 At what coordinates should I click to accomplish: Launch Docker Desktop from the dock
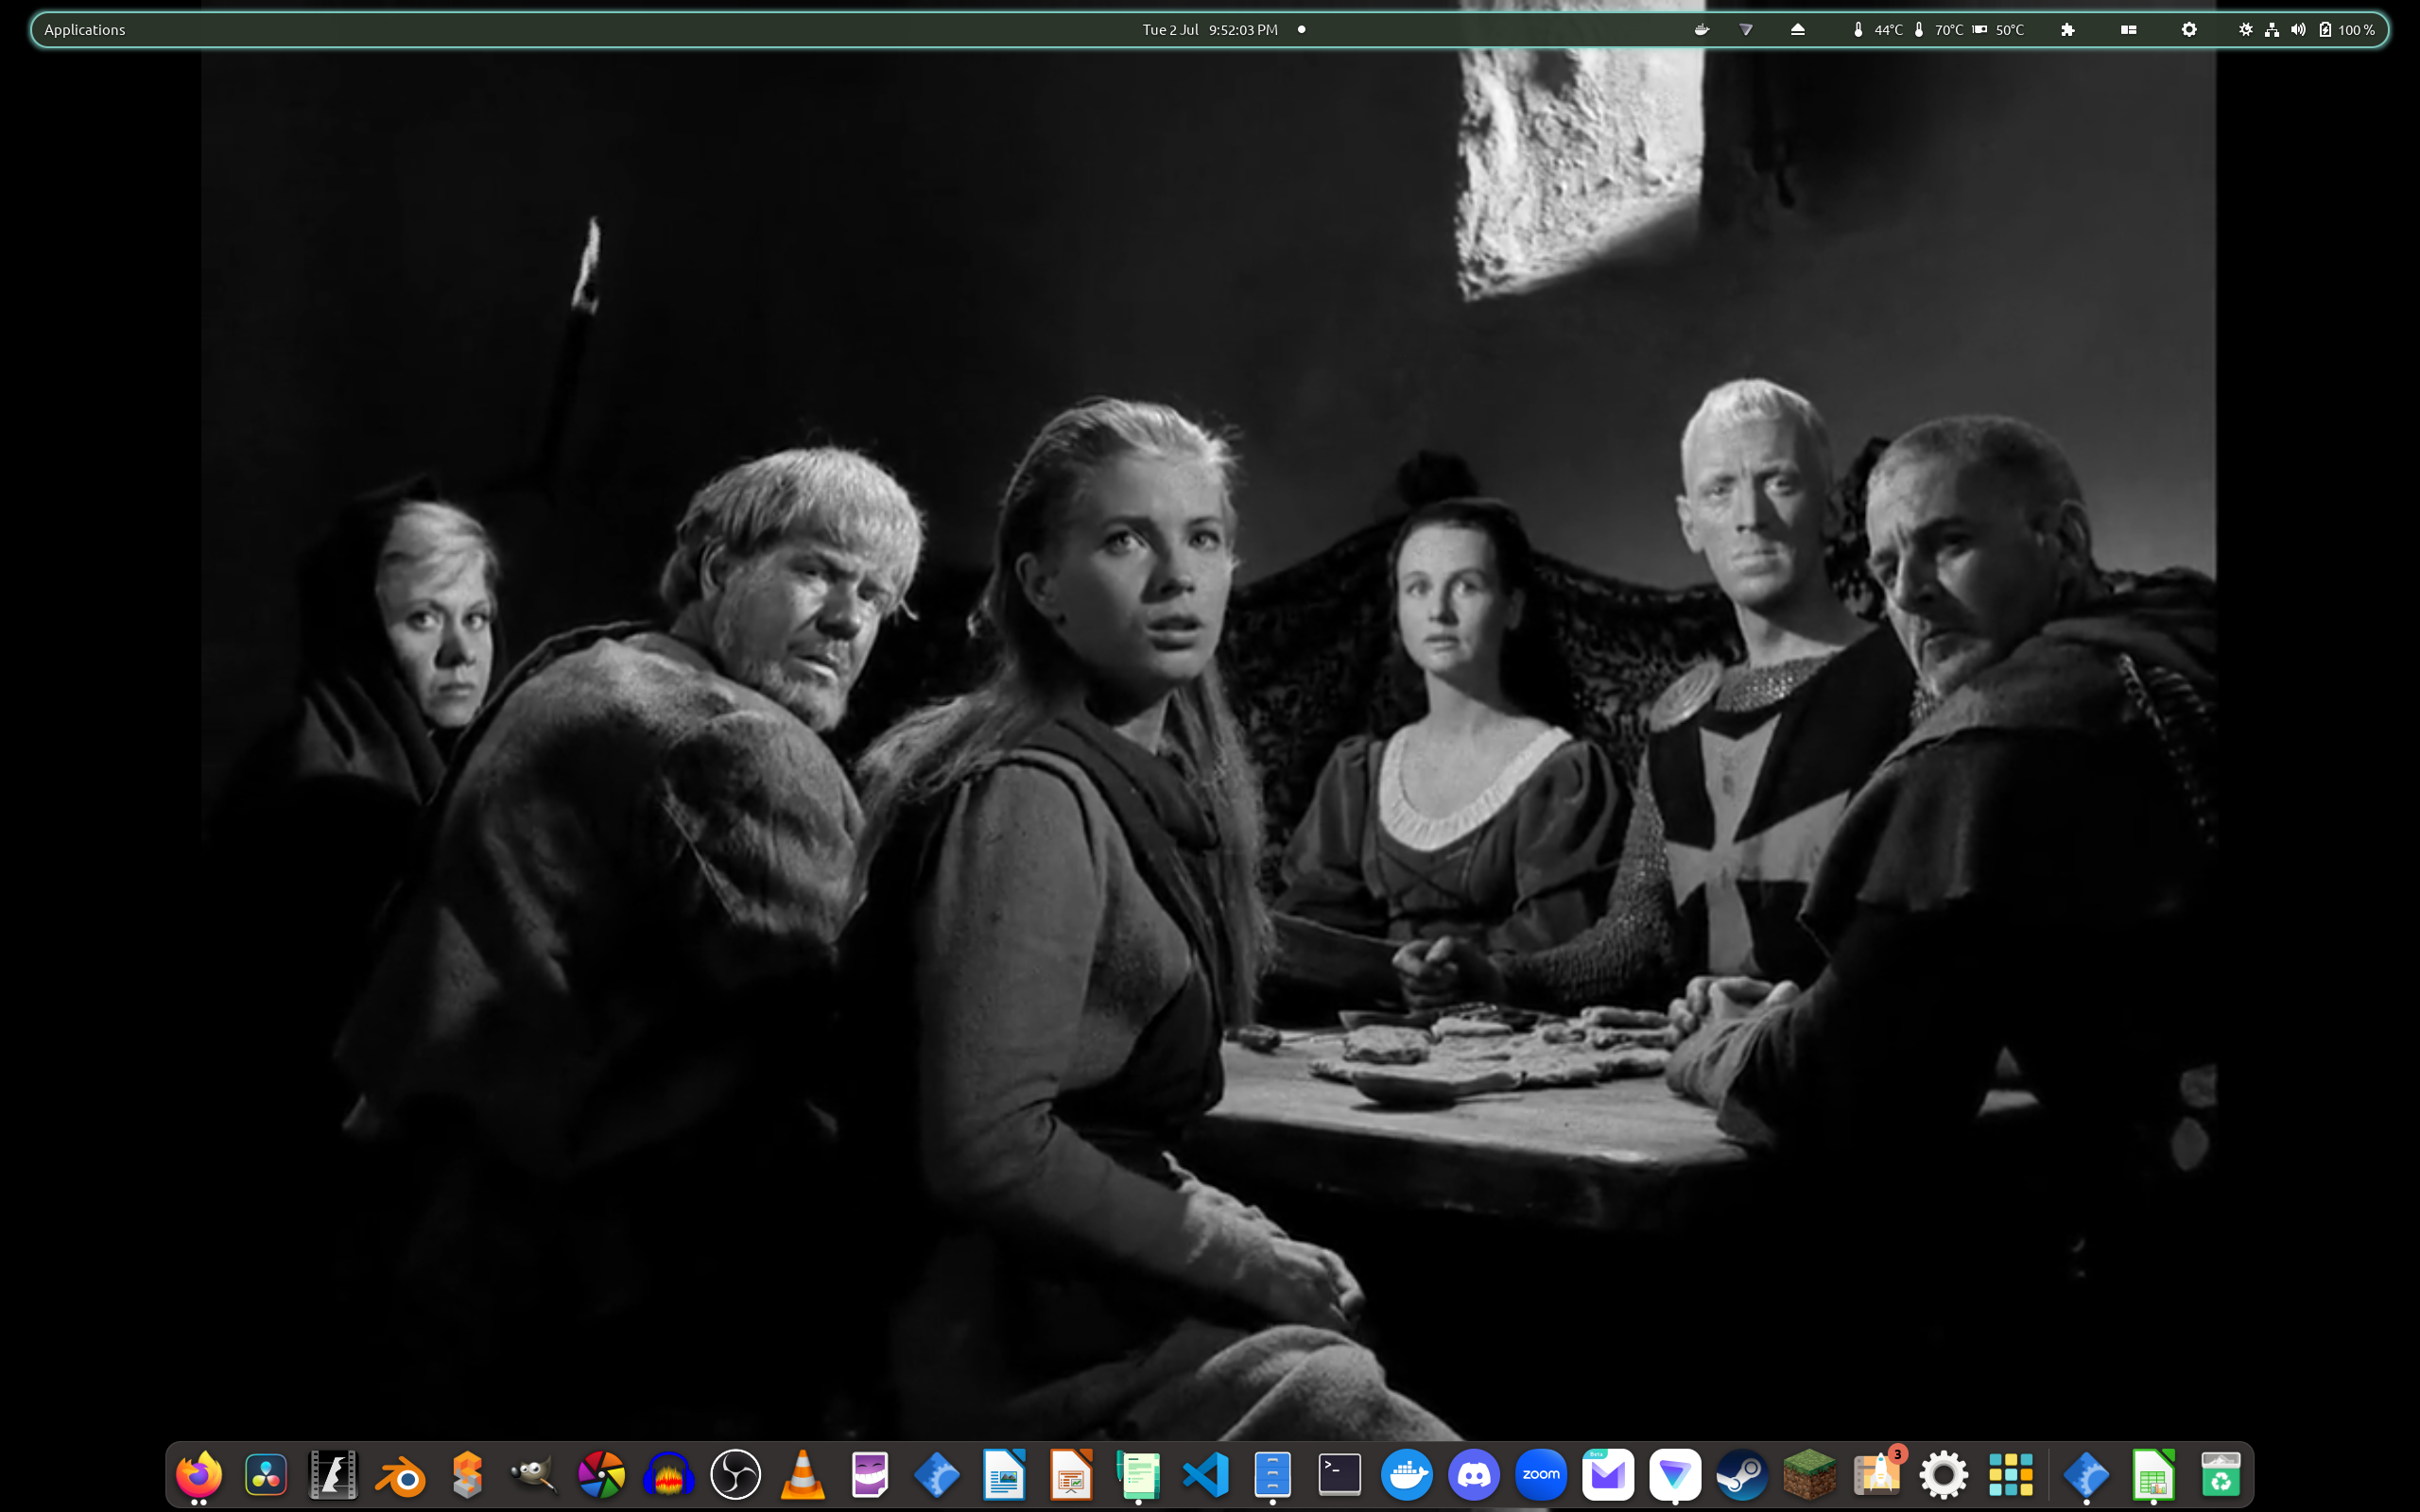coord(1407,1474)
